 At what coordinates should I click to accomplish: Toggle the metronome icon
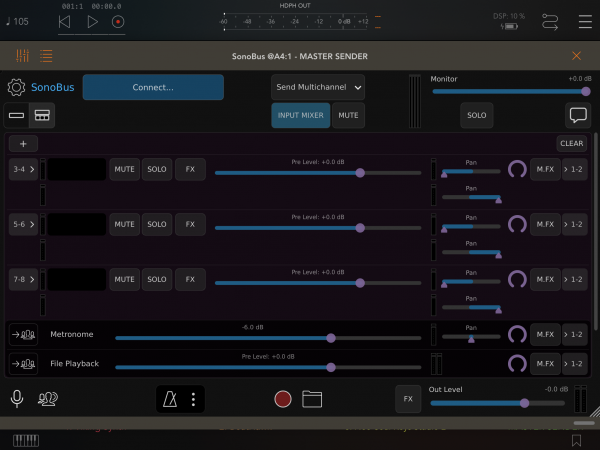click(170, 399)
